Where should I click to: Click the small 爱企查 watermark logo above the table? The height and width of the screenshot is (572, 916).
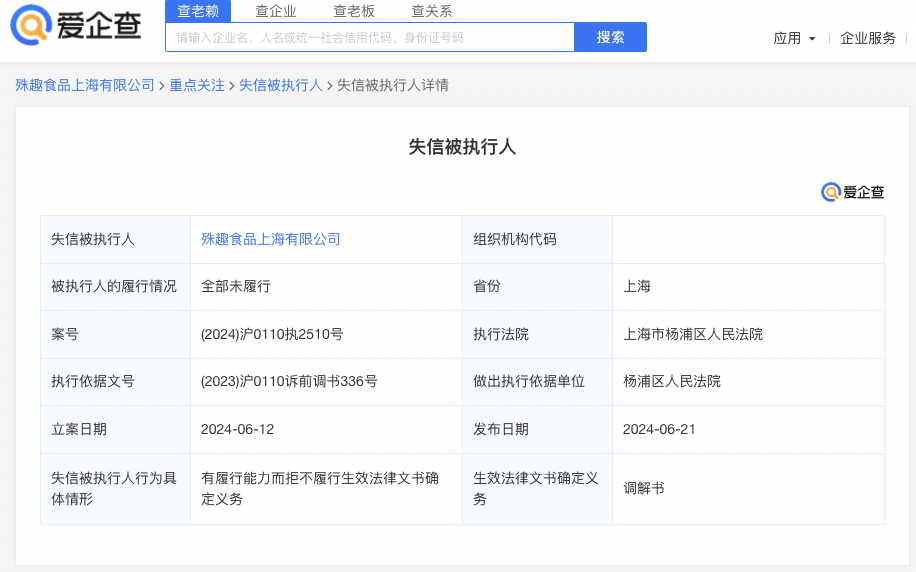[852, 192]
